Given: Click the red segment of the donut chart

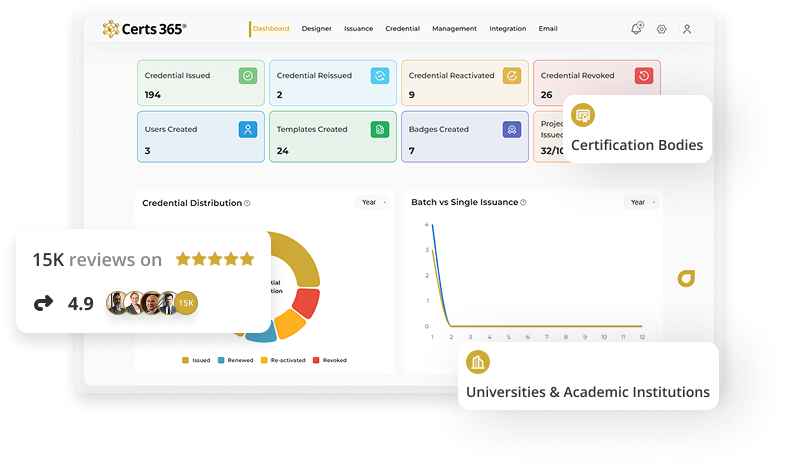Looking at the screenshot, I should coord(307,303).
